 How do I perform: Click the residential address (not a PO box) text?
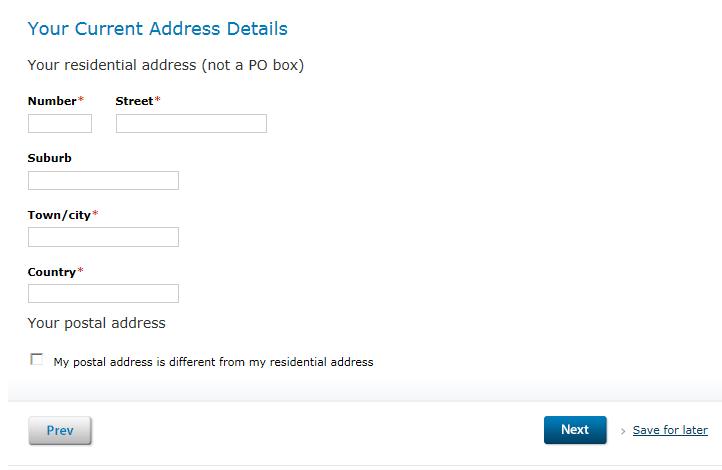pos(166,66)
